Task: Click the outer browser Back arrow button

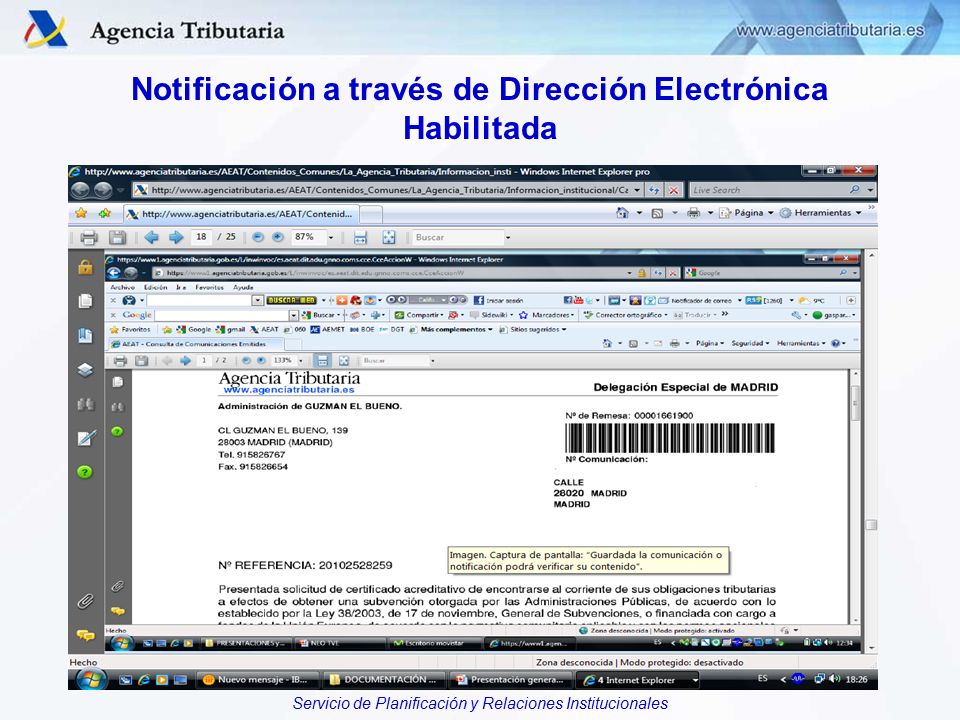Action: 80,190
